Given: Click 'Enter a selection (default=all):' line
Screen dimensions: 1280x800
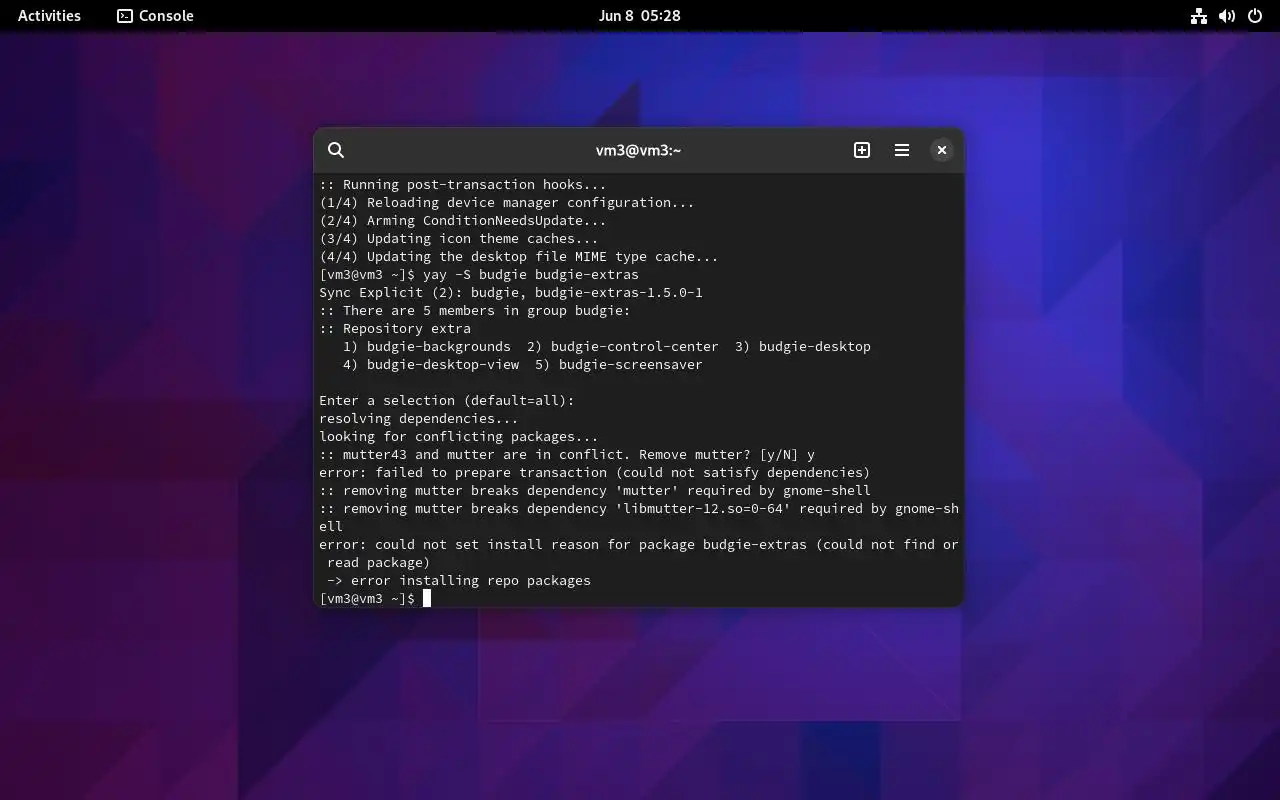Looking at the screenshot, I should pyautogui.click(x=447, y=400).
